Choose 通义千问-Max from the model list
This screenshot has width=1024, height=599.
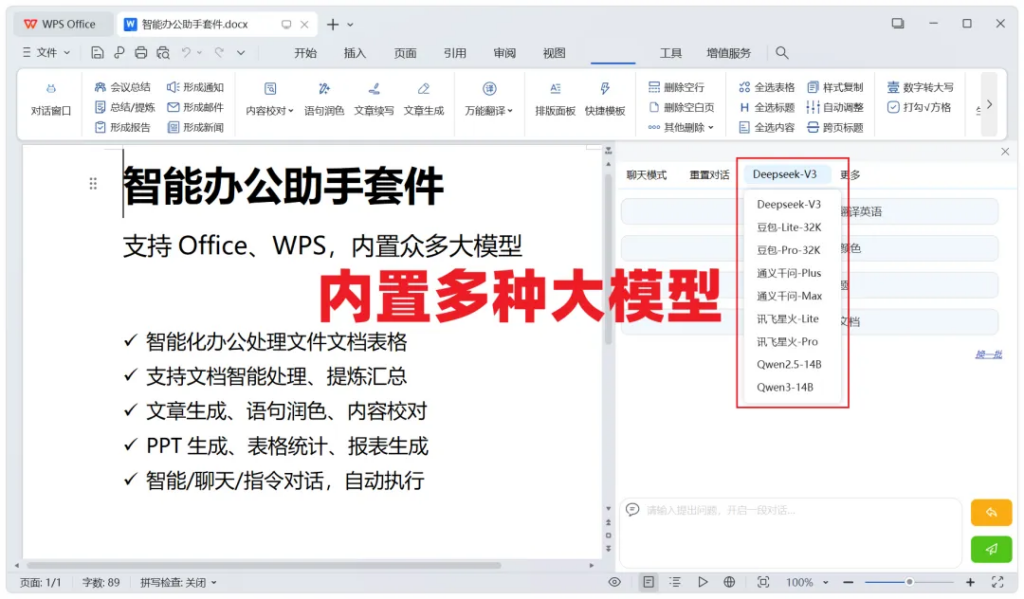click(789, 296)
